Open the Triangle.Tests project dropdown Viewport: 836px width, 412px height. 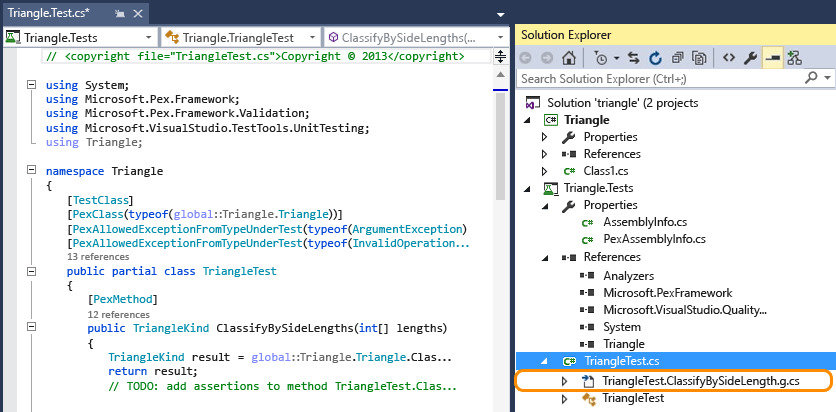[x=149, y=38]
